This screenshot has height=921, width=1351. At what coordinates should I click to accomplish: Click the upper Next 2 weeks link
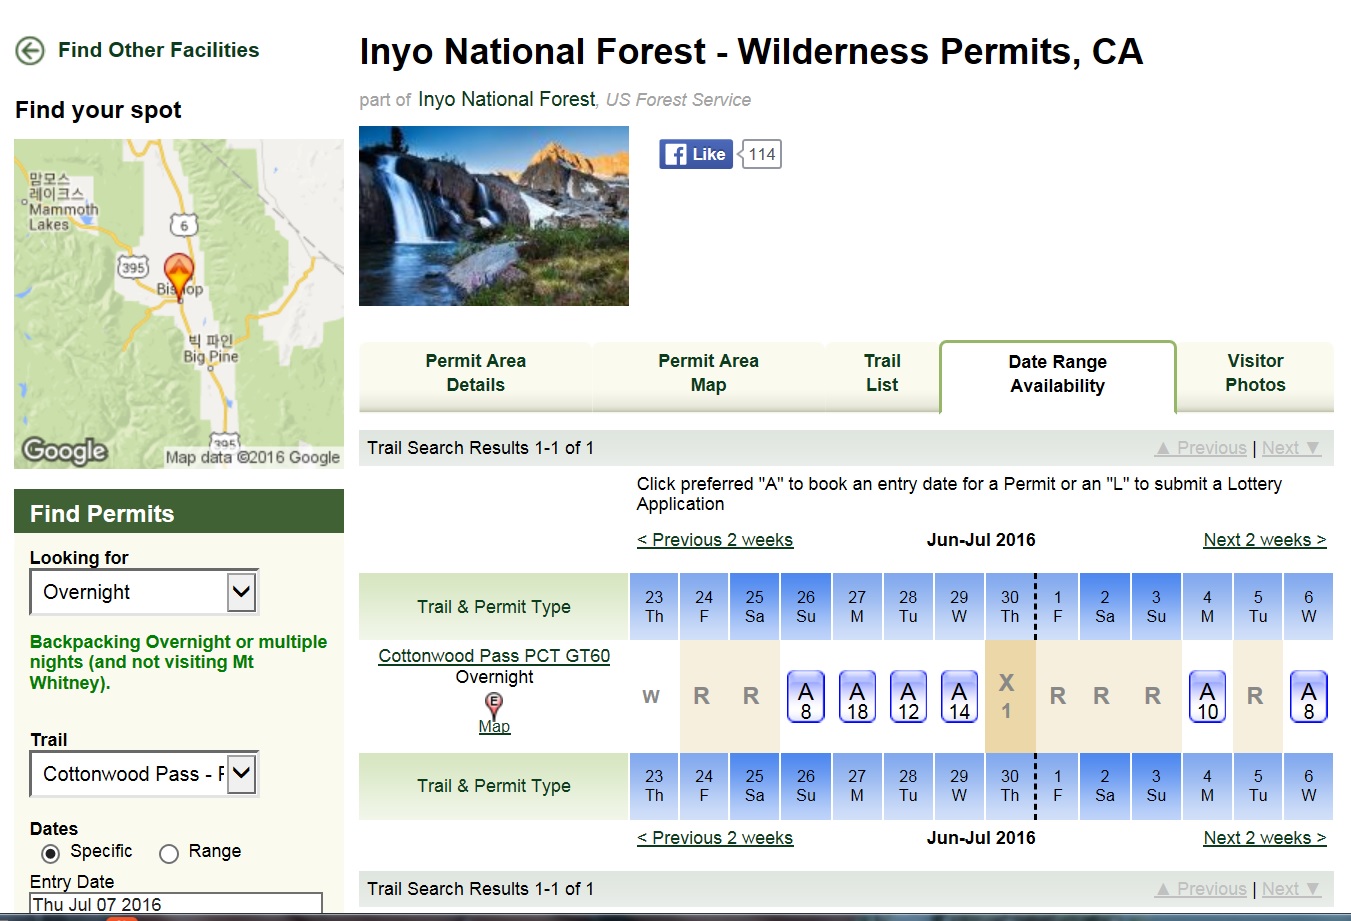click(1265, 540)
